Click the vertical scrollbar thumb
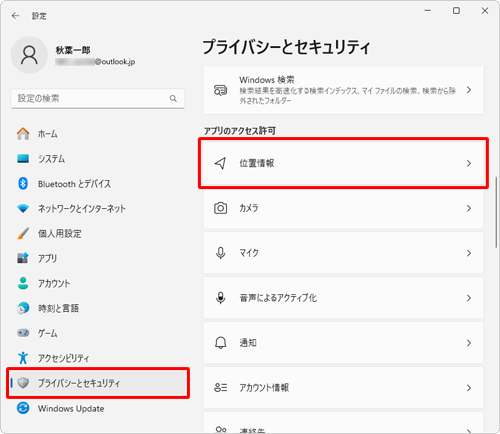 (x=496, y=212)
